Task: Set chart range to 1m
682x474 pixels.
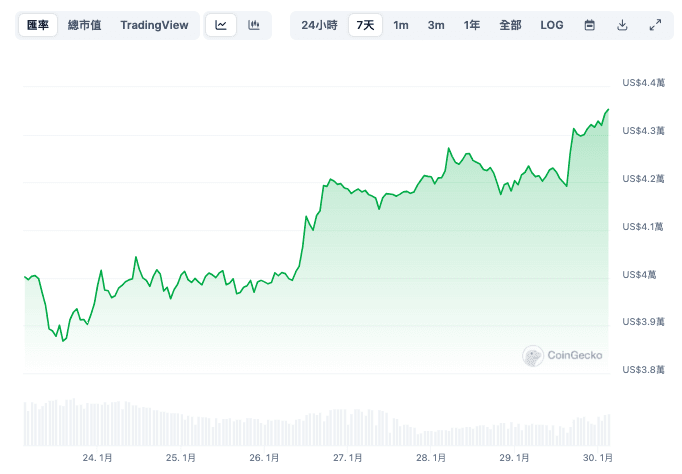Action: pos(401,25)
